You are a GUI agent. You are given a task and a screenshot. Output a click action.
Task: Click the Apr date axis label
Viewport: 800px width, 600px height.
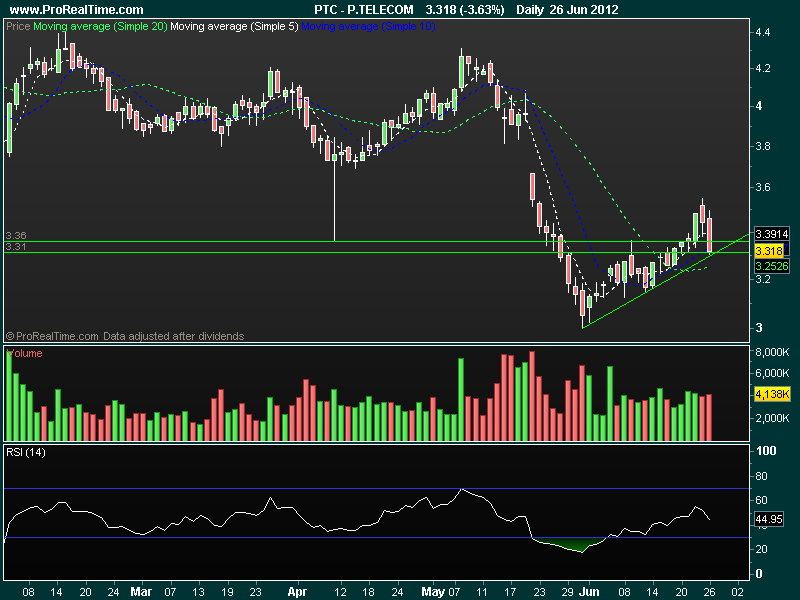pos(297,592)
